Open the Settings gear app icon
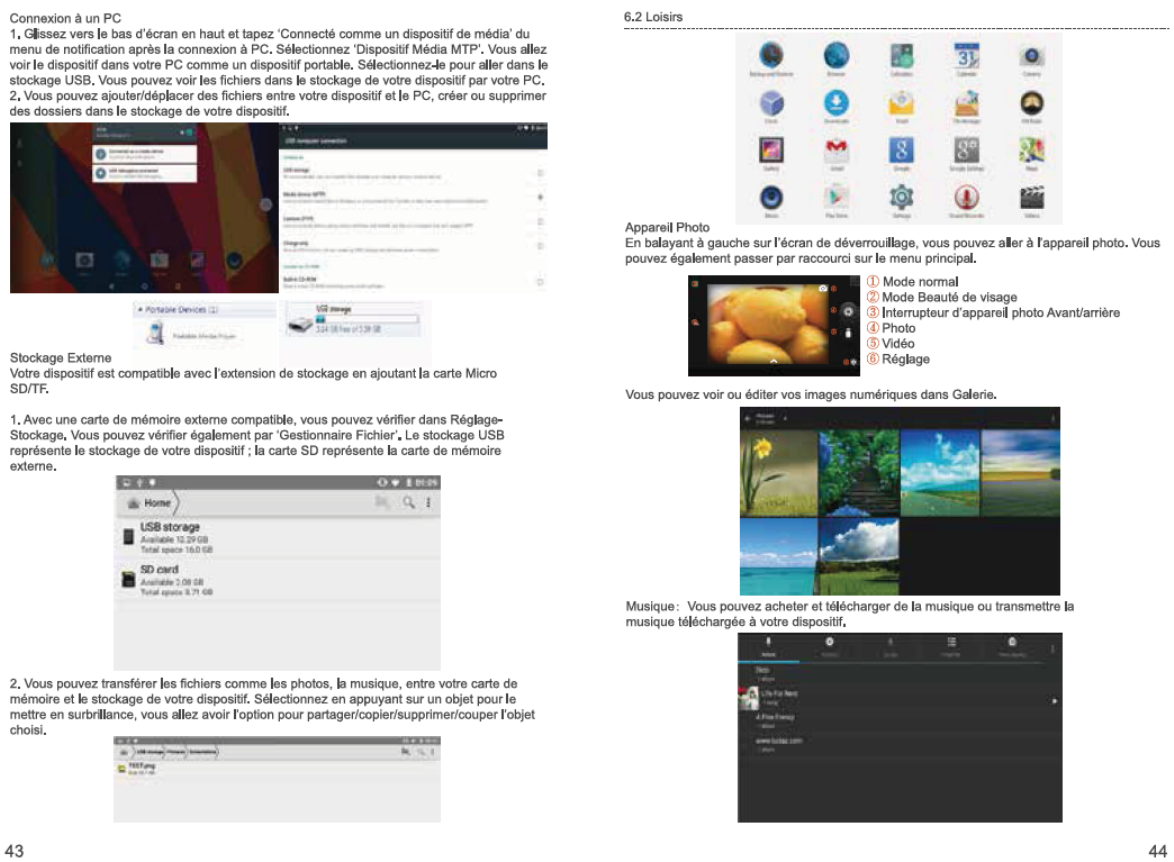This screenshot has height=862, width=1174. click(x=901, y=198)
